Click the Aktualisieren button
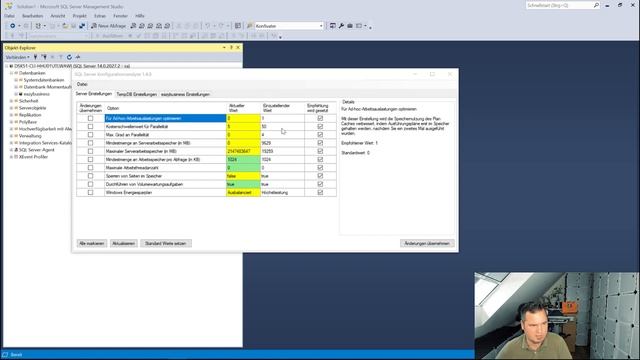This screenshot has height=360, width=640. 124,243
